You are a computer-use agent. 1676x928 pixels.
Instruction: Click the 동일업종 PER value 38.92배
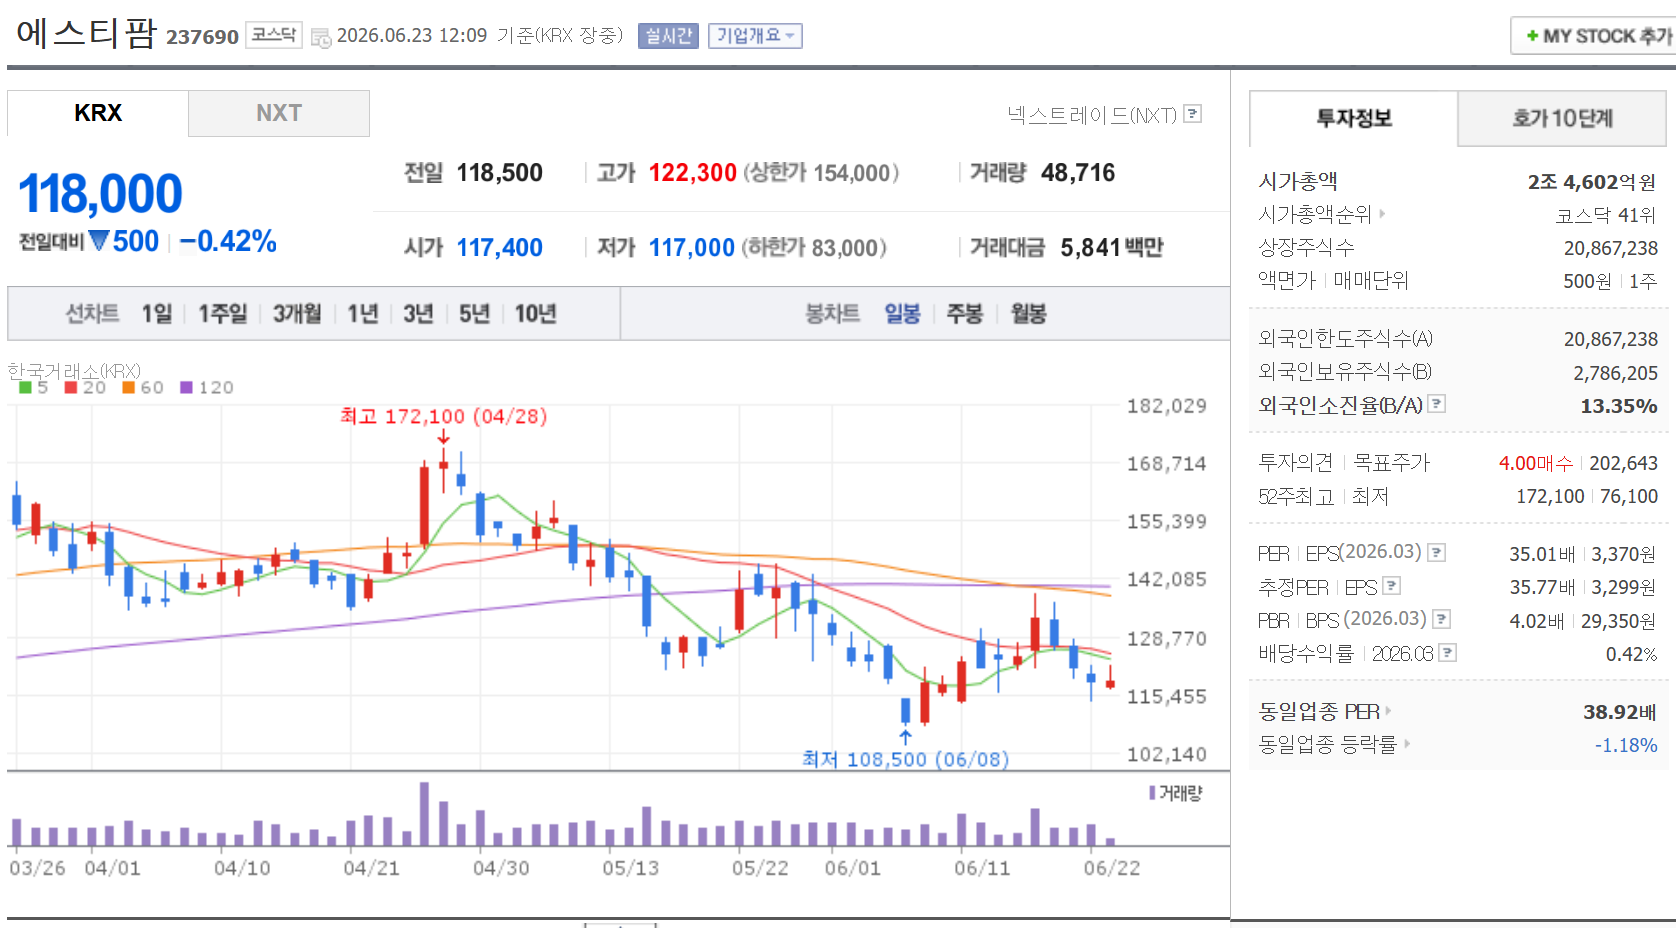click(1620, 712)
